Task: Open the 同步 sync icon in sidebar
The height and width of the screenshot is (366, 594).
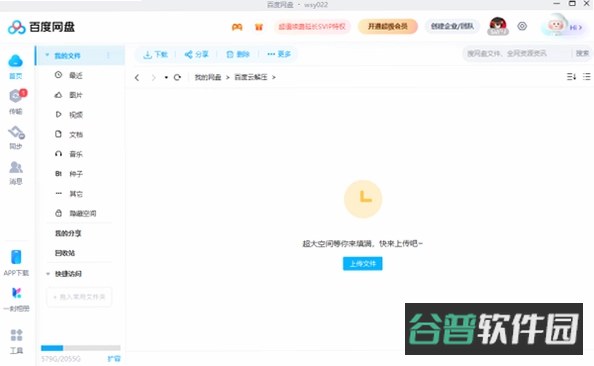Action: [16, 133]
